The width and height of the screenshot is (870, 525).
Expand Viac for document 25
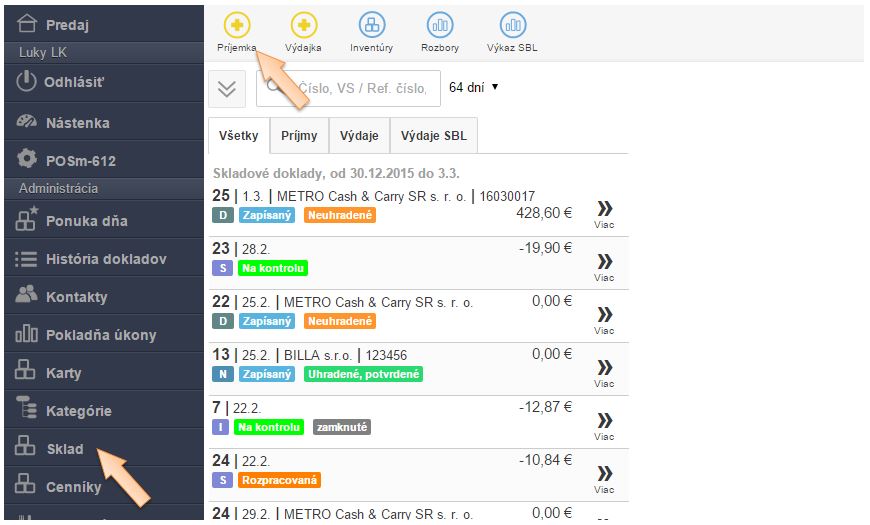point(604,212)
